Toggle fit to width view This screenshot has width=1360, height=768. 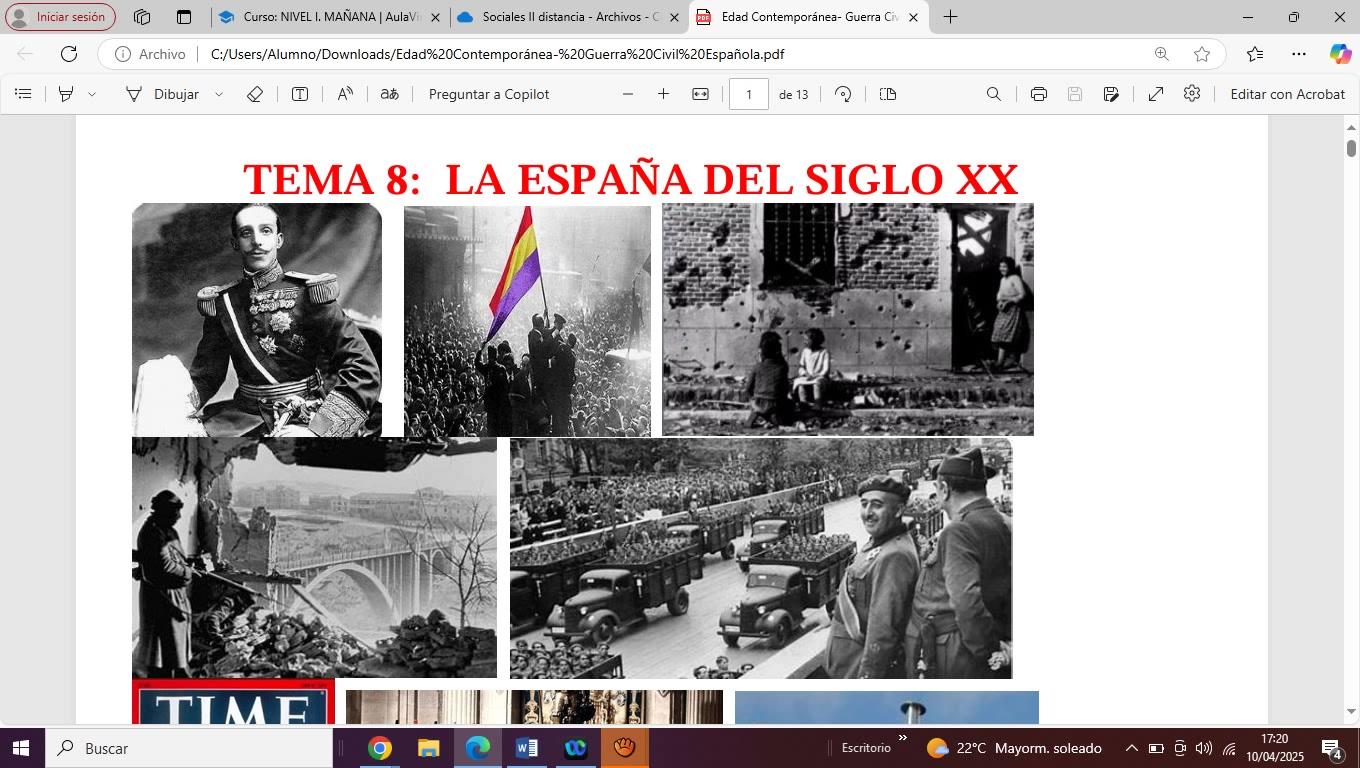[x=700, y=94]
